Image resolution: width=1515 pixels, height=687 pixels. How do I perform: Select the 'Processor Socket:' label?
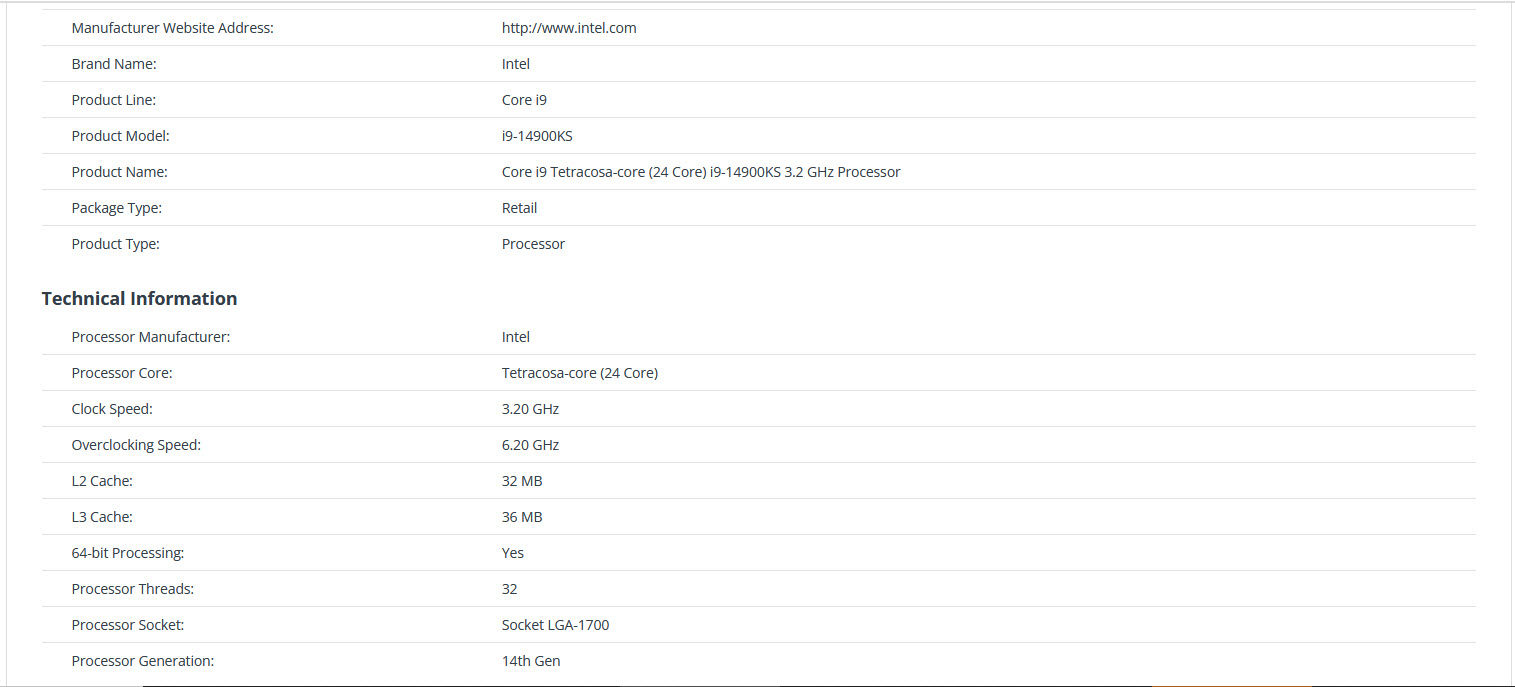(x=128, y=625)
